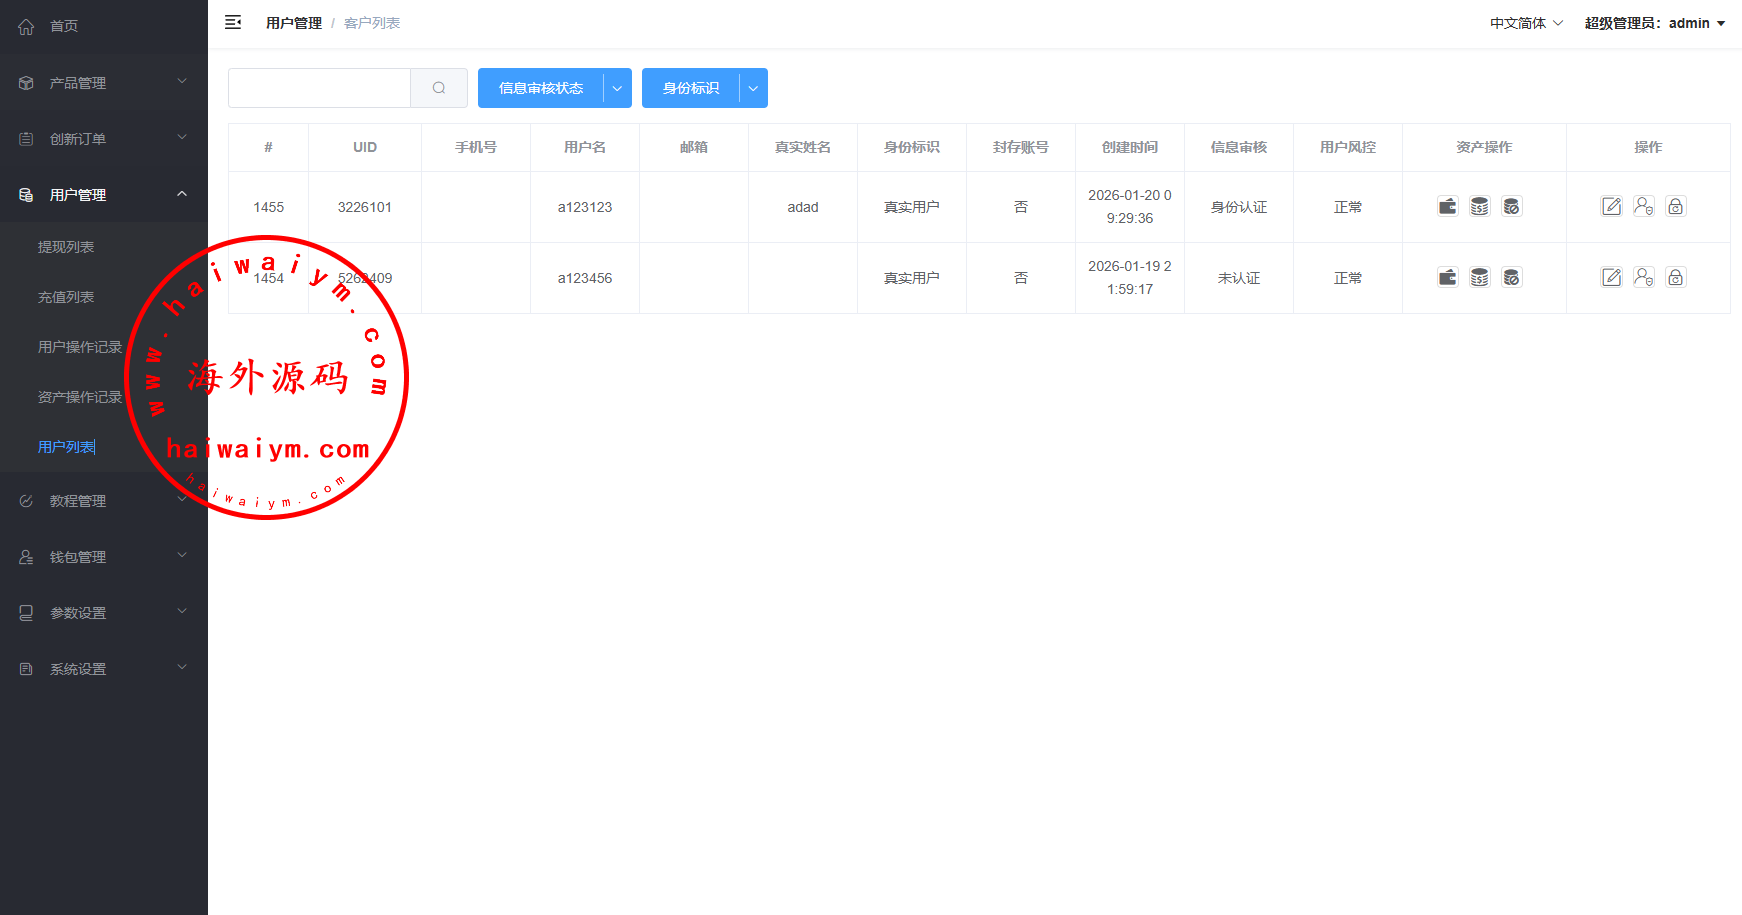Click the blocked coins icon for user a123456
The image size is (1742, 915).
point(1511,278)
